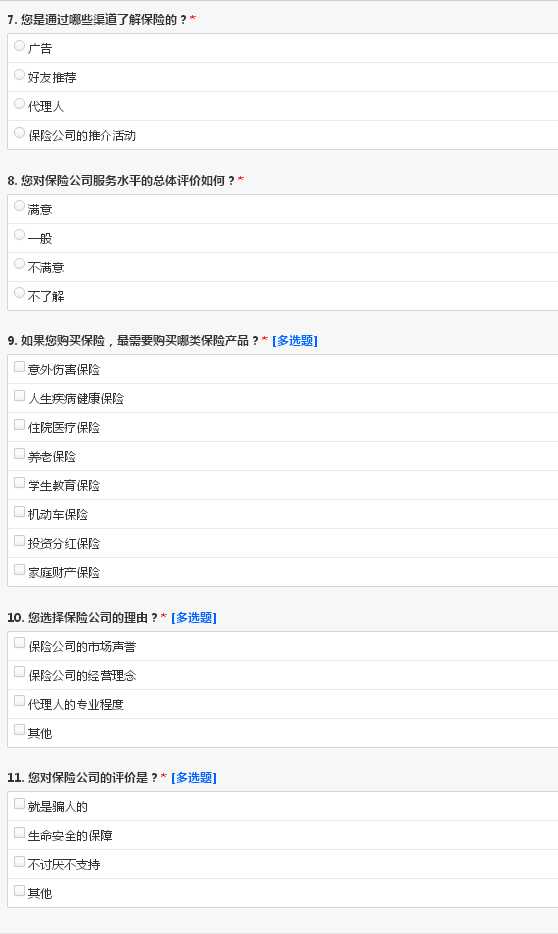Pick 保险公司的推介活动 radio option
The height and width of the screenshot is (934, 558).
click(20, 133)
